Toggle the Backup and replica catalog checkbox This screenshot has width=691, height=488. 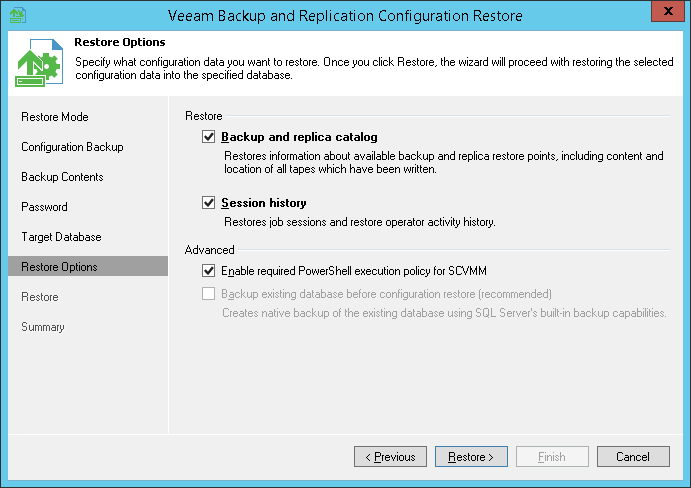pyautogui.click(x=209, y=137)
